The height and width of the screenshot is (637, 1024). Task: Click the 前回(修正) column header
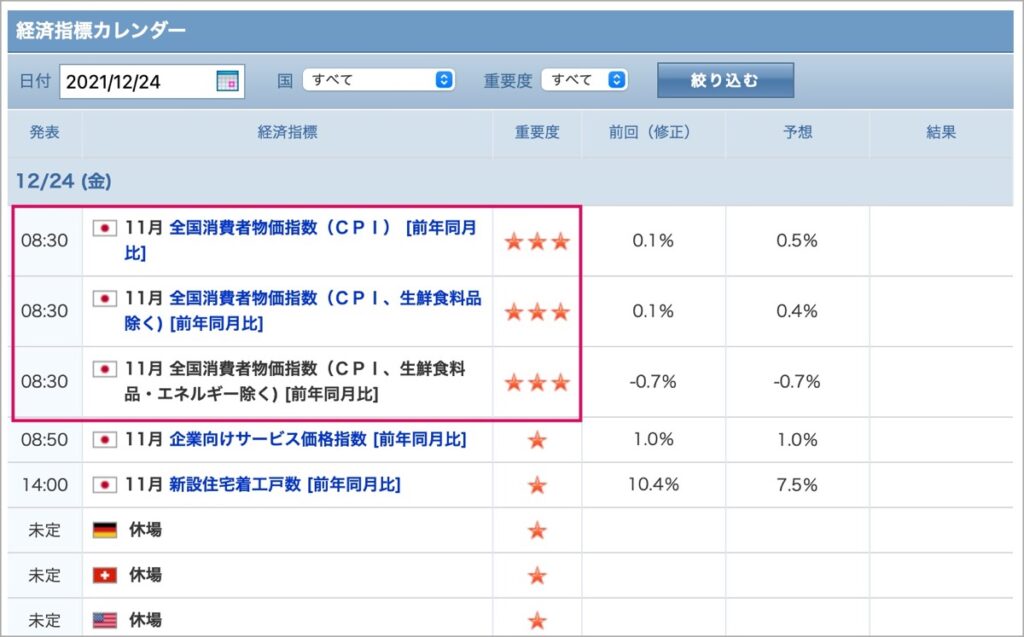[653, 132]
